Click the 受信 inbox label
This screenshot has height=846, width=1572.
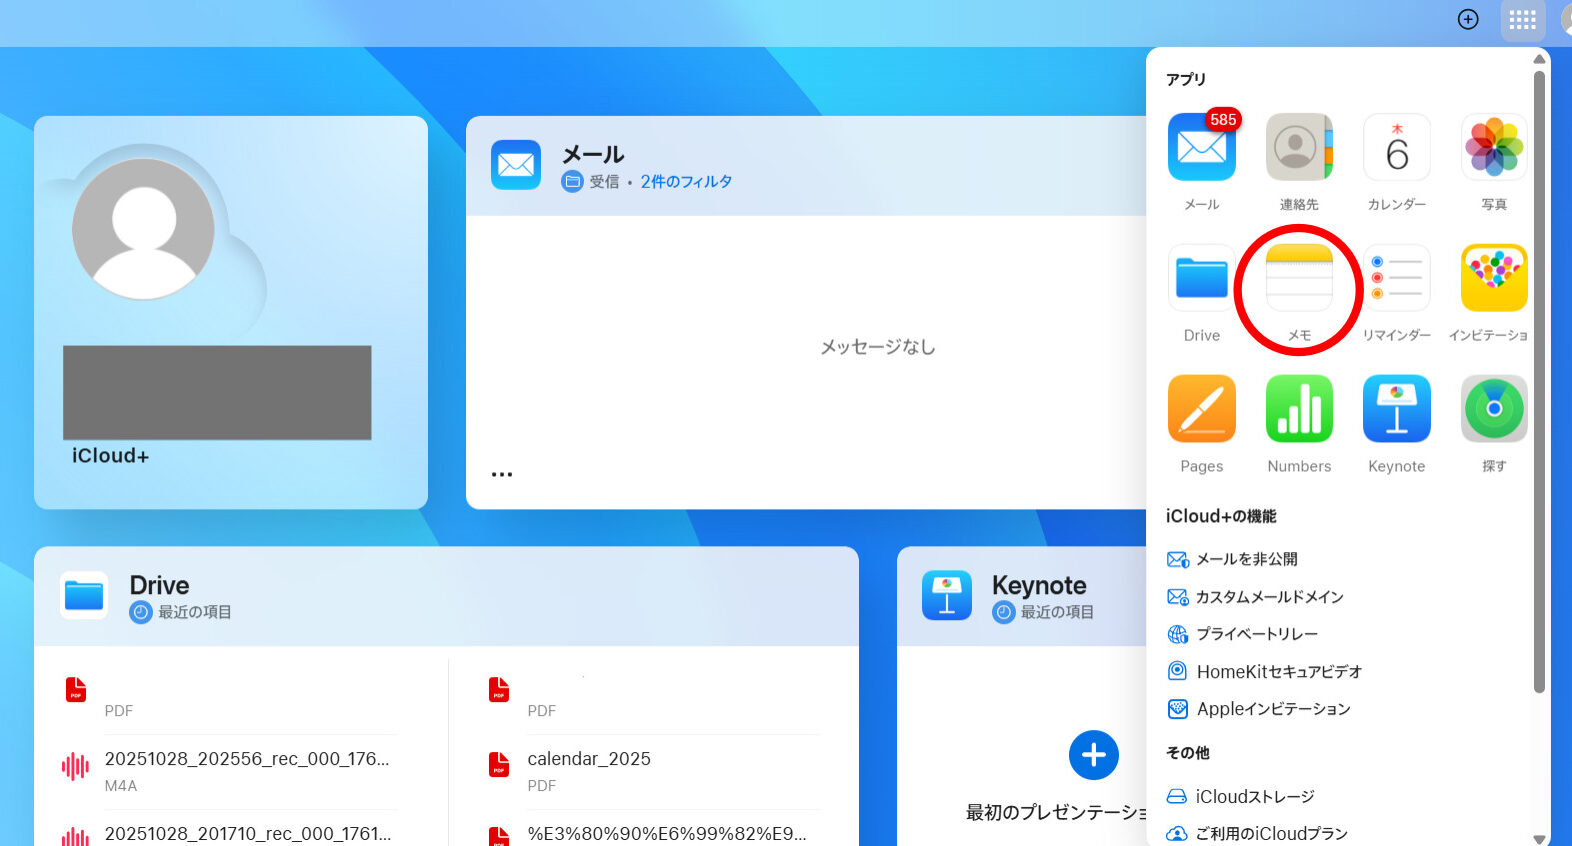[604, 182]
